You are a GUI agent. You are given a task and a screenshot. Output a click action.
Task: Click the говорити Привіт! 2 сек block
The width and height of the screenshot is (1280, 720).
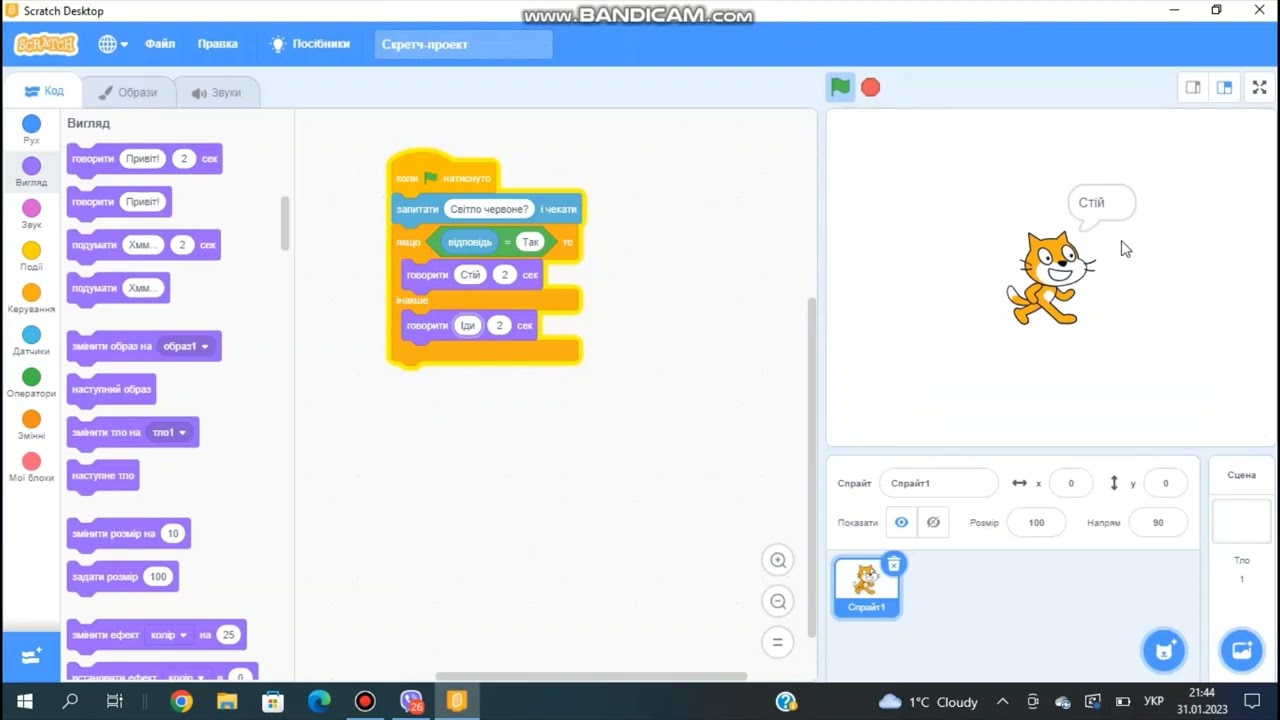pos(145,159)
